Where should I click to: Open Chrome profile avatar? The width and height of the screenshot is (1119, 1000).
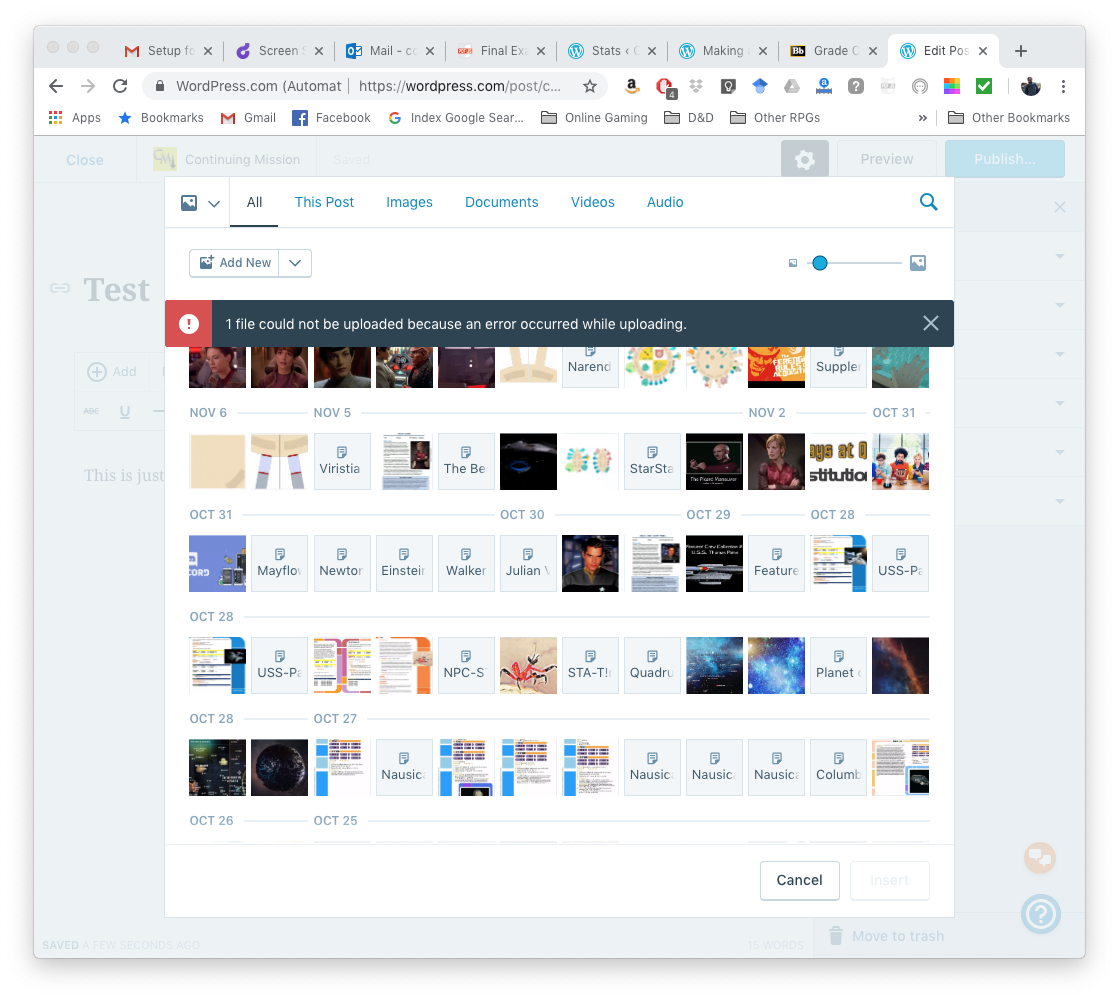click(1031, 86)
